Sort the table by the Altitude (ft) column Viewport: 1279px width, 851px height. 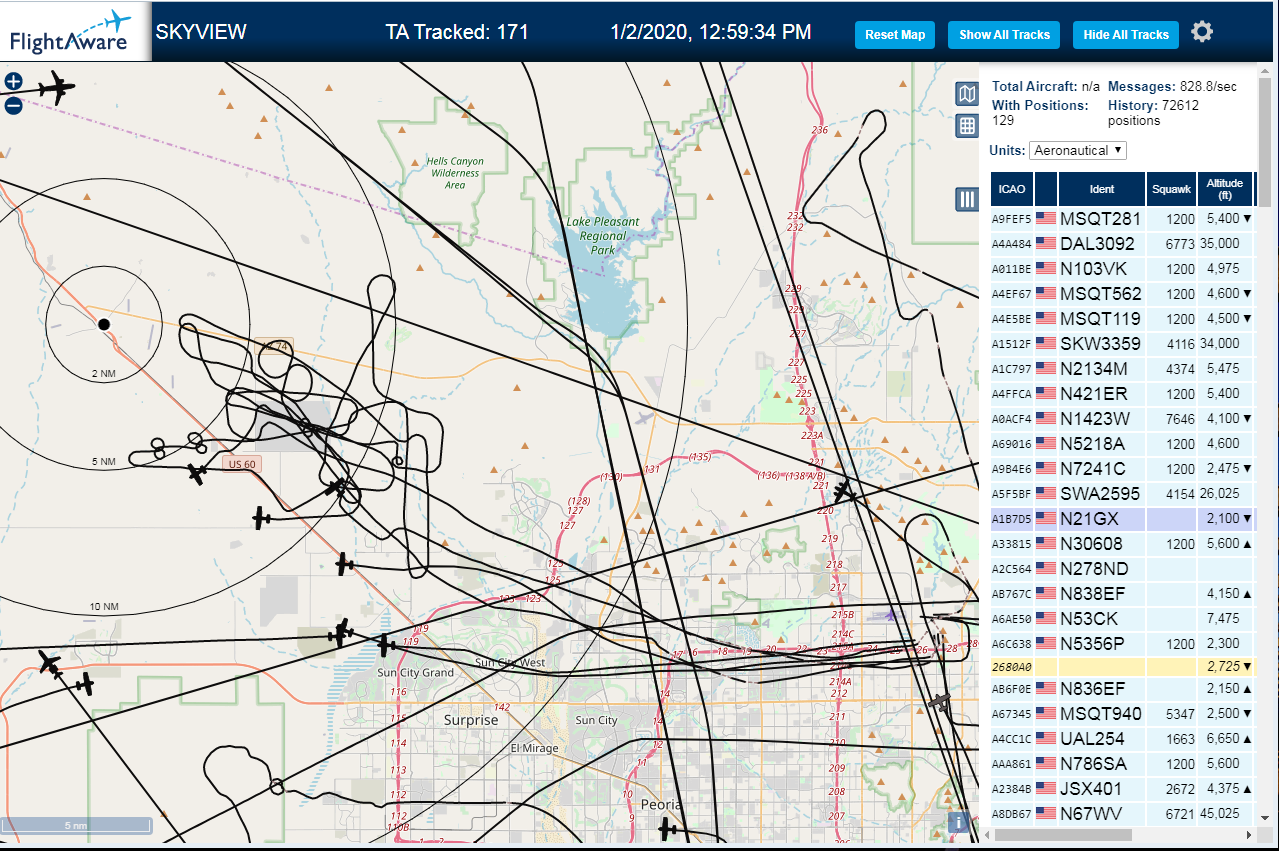click(1224, 189)
